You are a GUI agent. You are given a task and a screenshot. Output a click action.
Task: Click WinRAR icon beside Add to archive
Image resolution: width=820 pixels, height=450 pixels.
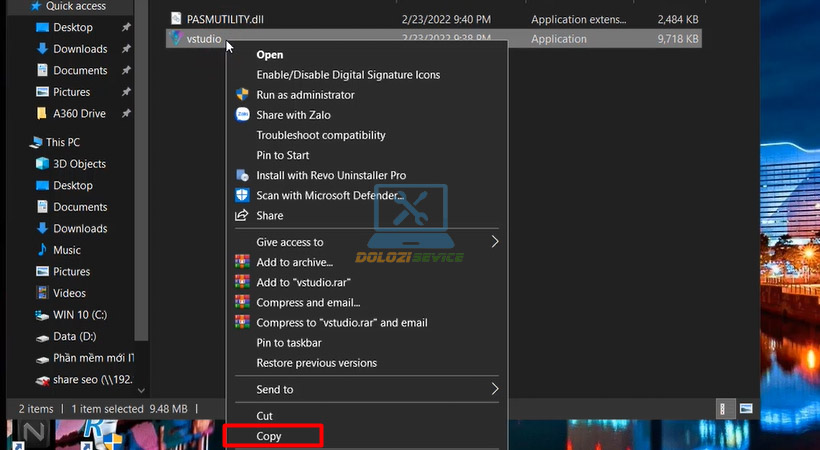pyautogui.click(x=242, y=262)
